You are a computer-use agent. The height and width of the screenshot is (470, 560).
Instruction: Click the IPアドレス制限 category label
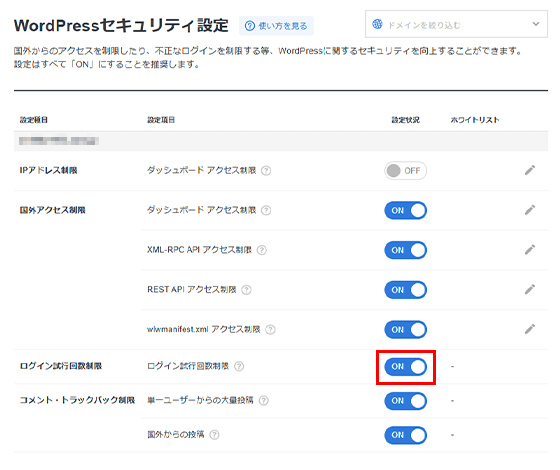pos(48,170)
